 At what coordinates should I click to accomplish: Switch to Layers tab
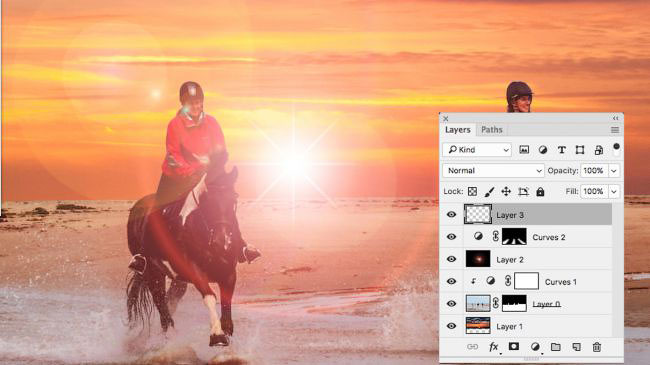tap(458, 130)
